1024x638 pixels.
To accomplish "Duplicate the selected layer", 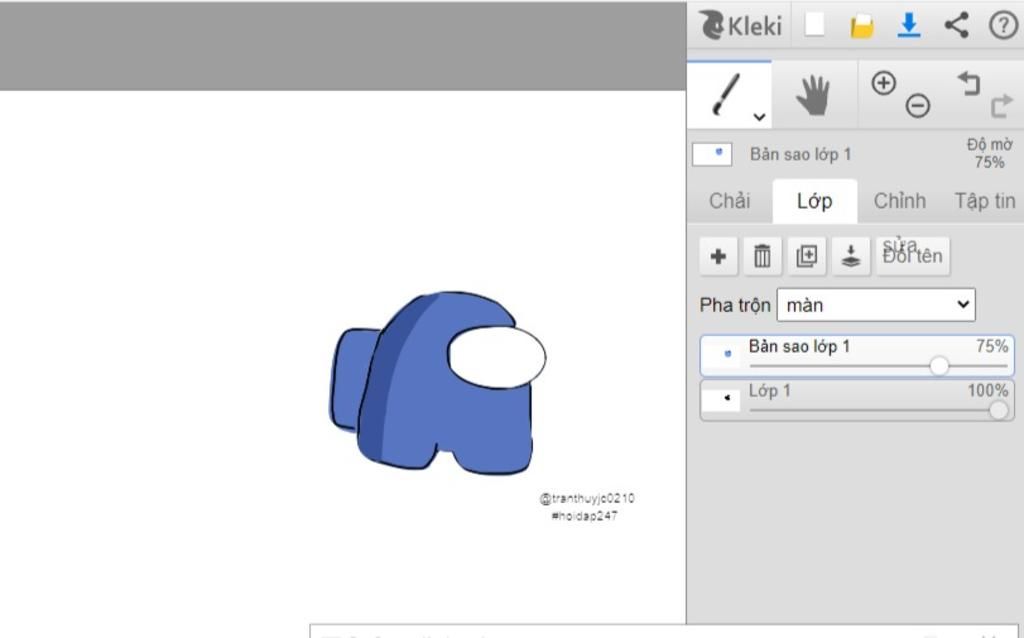I will click(807, 256).
